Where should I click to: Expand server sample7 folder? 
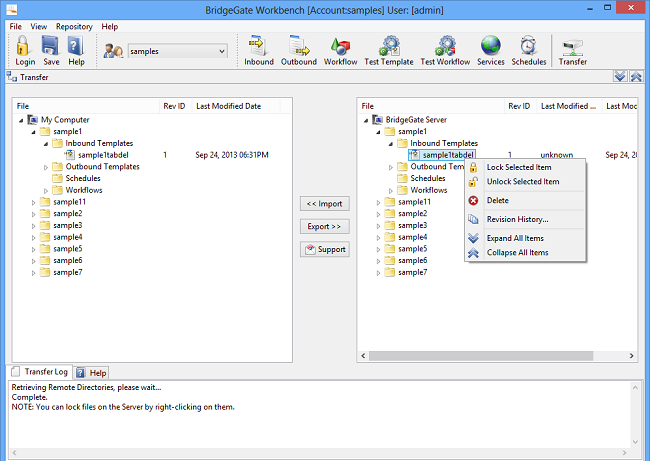click(378, 273)
